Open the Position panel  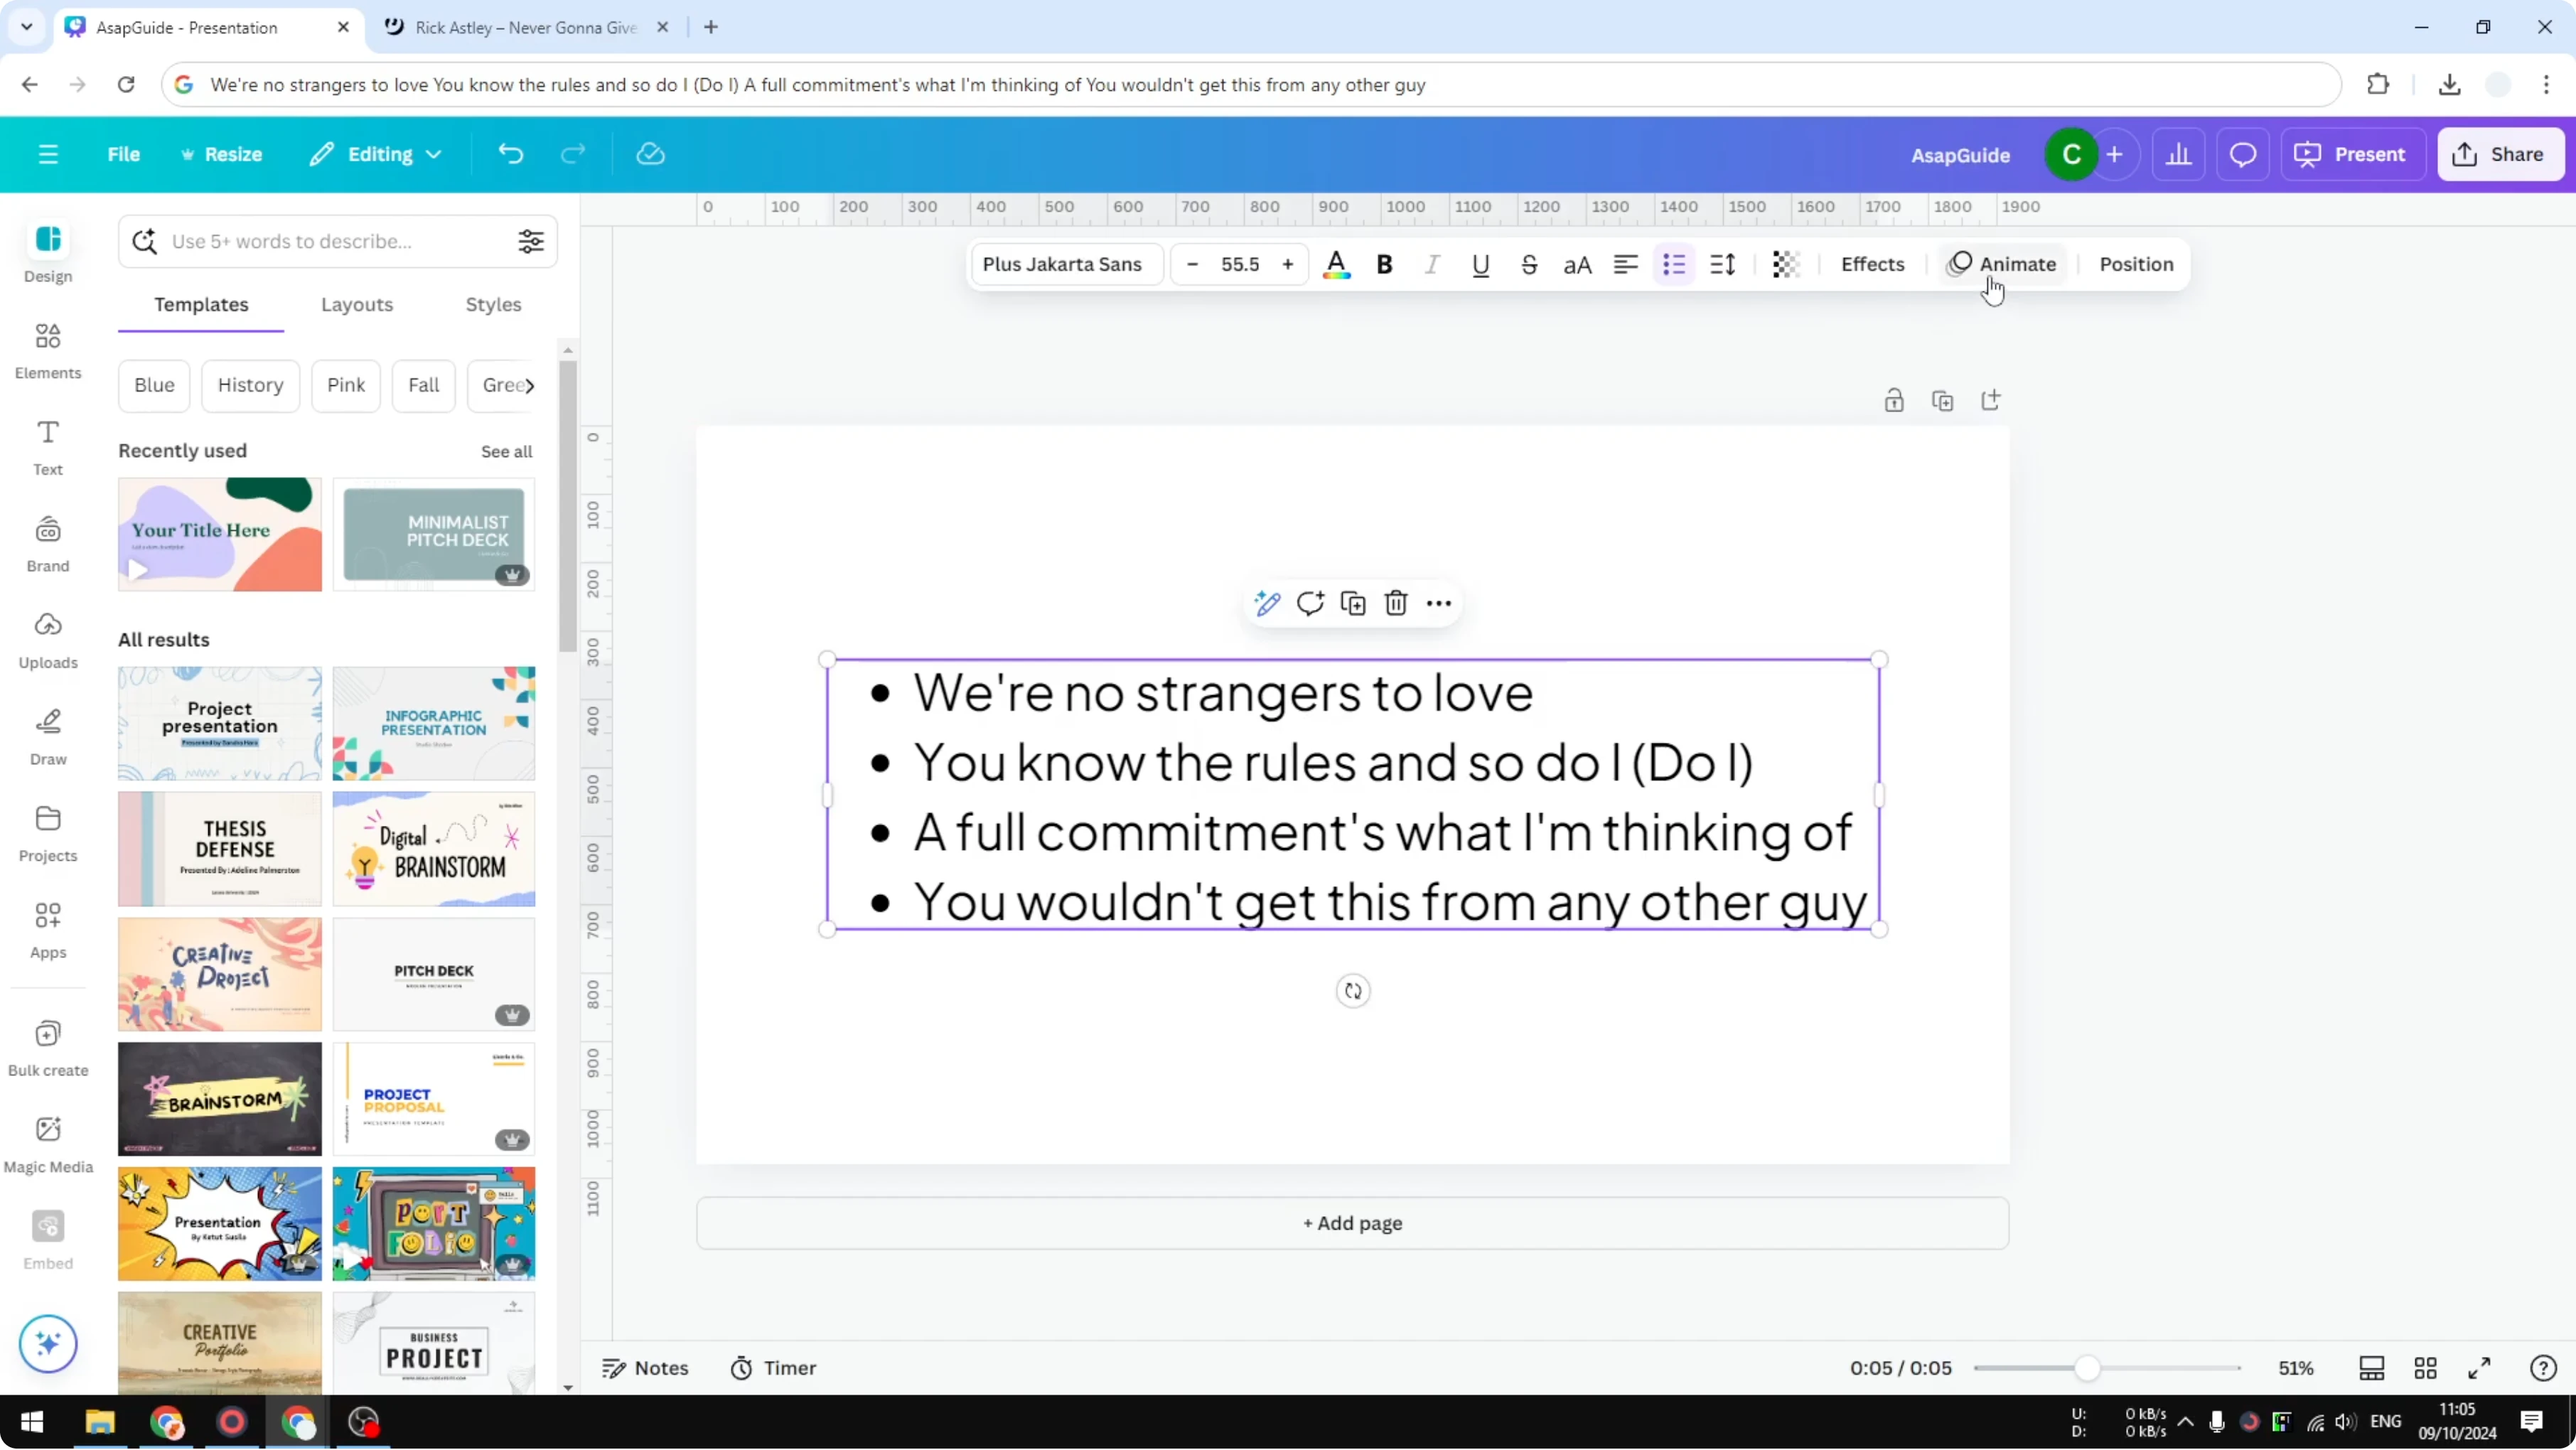click(x=2136, y=264)
